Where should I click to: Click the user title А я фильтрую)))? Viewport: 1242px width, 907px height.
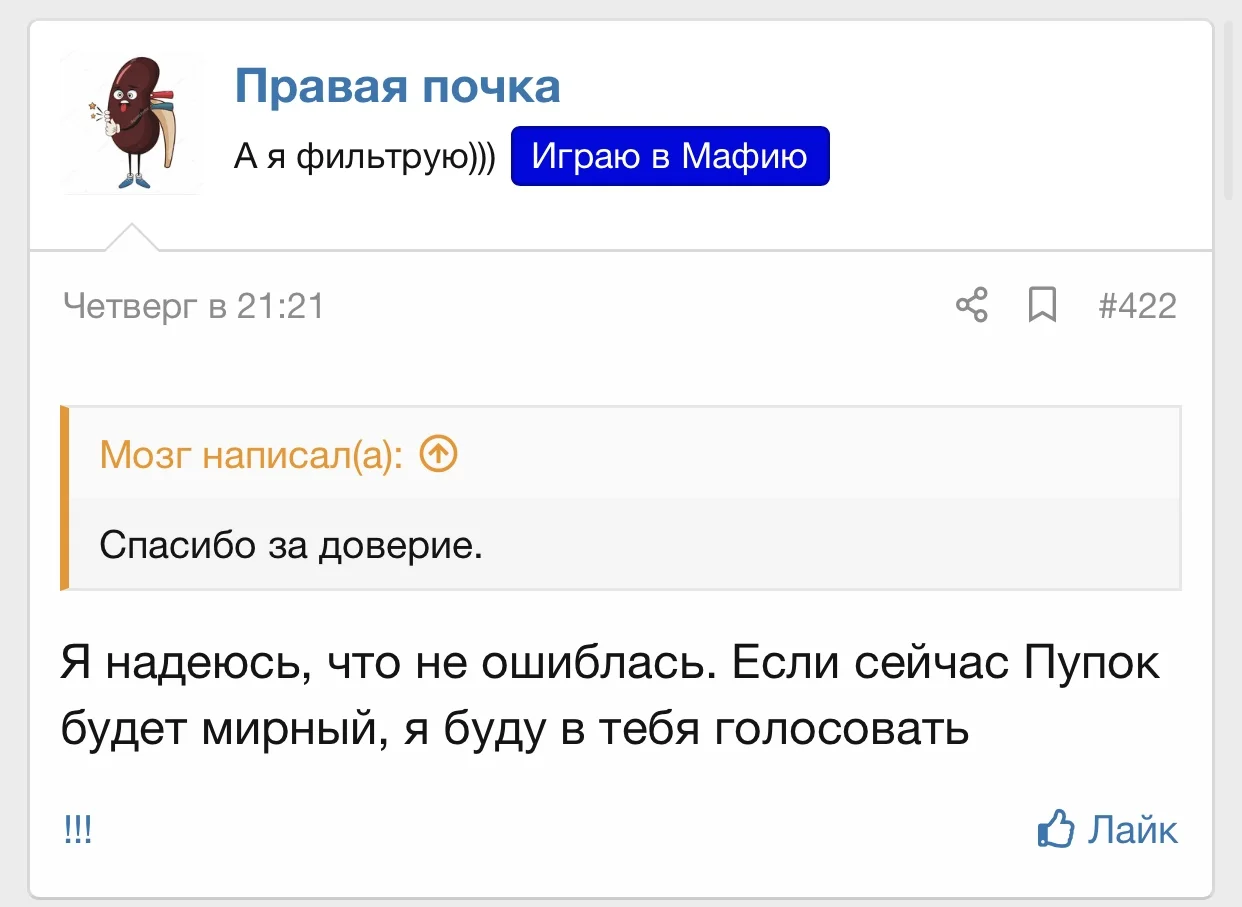point(365,157)
